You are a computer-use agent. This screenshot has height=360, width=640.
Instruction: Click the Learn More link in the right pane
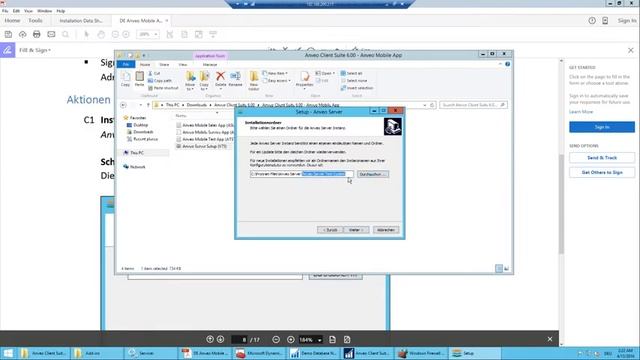(581, 111)
